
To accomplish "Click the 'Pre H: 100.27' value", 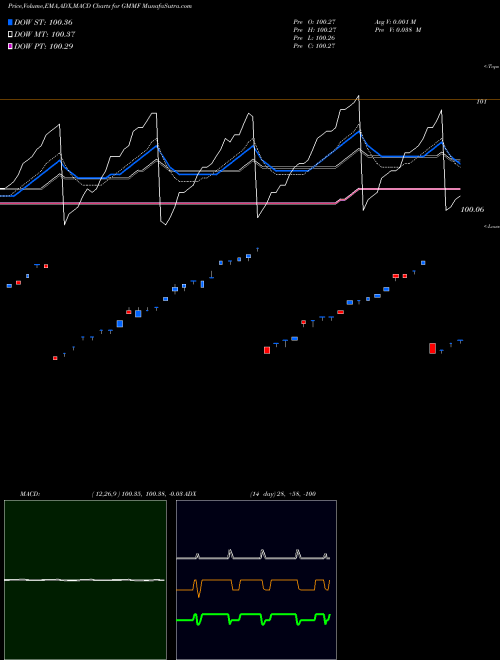I will (314, 30).
